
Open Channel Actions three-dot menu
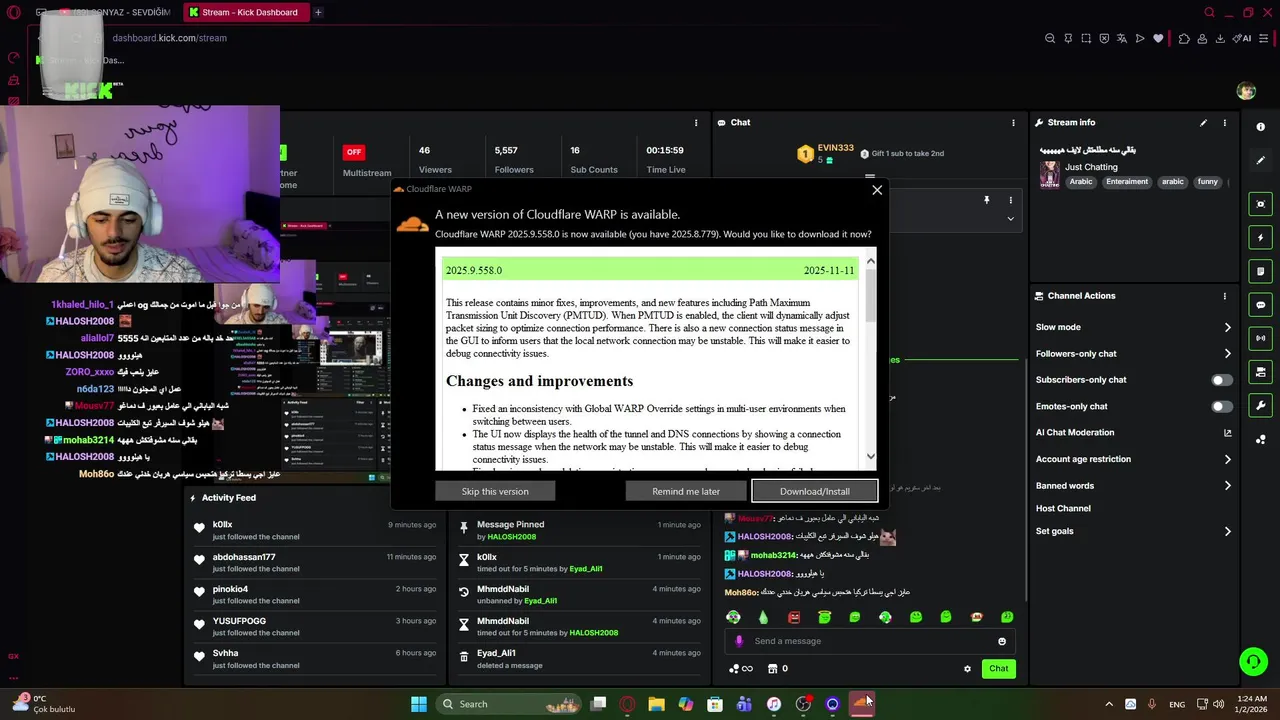tap(1225, 296)
